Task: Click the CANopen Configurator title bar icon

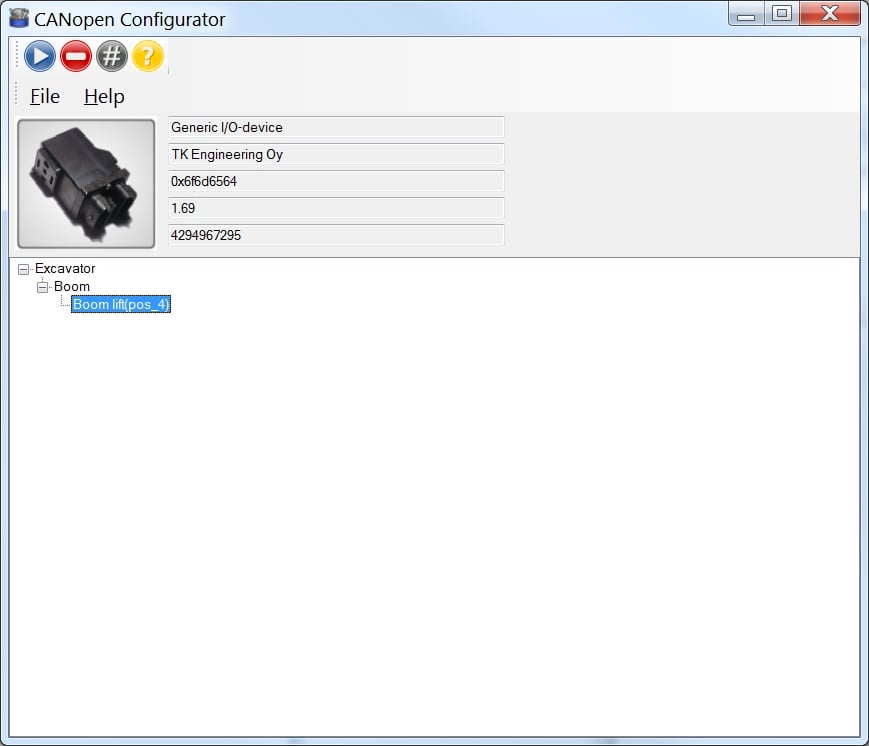Action: (x=16, y=17)
